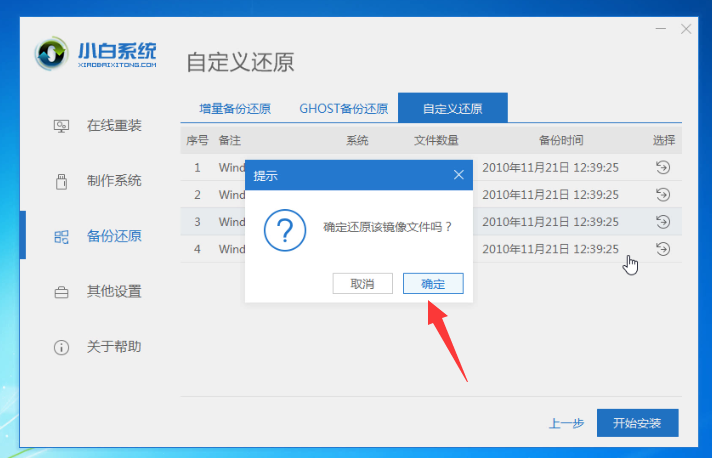The height and width of the screenshot is (458, 712).
Task: Click the 备份还原 grid icon
Action: coord(61,236)
